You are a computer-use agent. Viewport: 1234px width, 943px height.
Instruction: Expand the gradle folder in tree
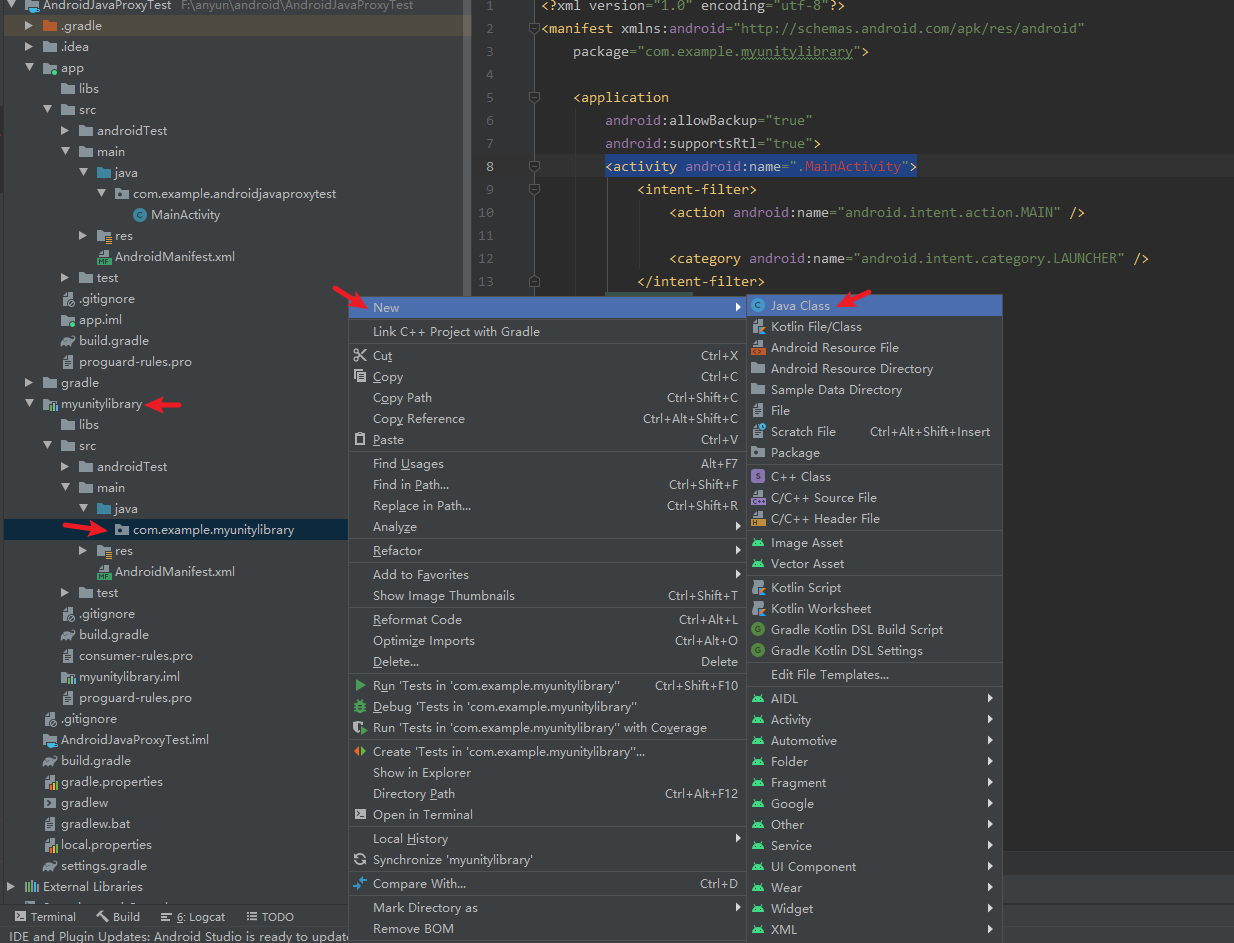pos(30,383)
